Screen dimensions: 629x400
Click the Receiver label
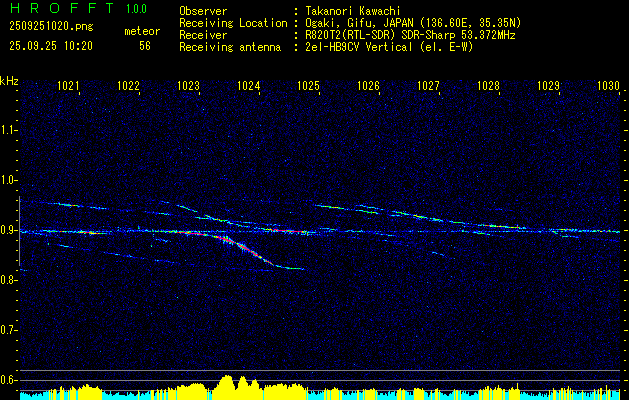click(x=203, y=35)
